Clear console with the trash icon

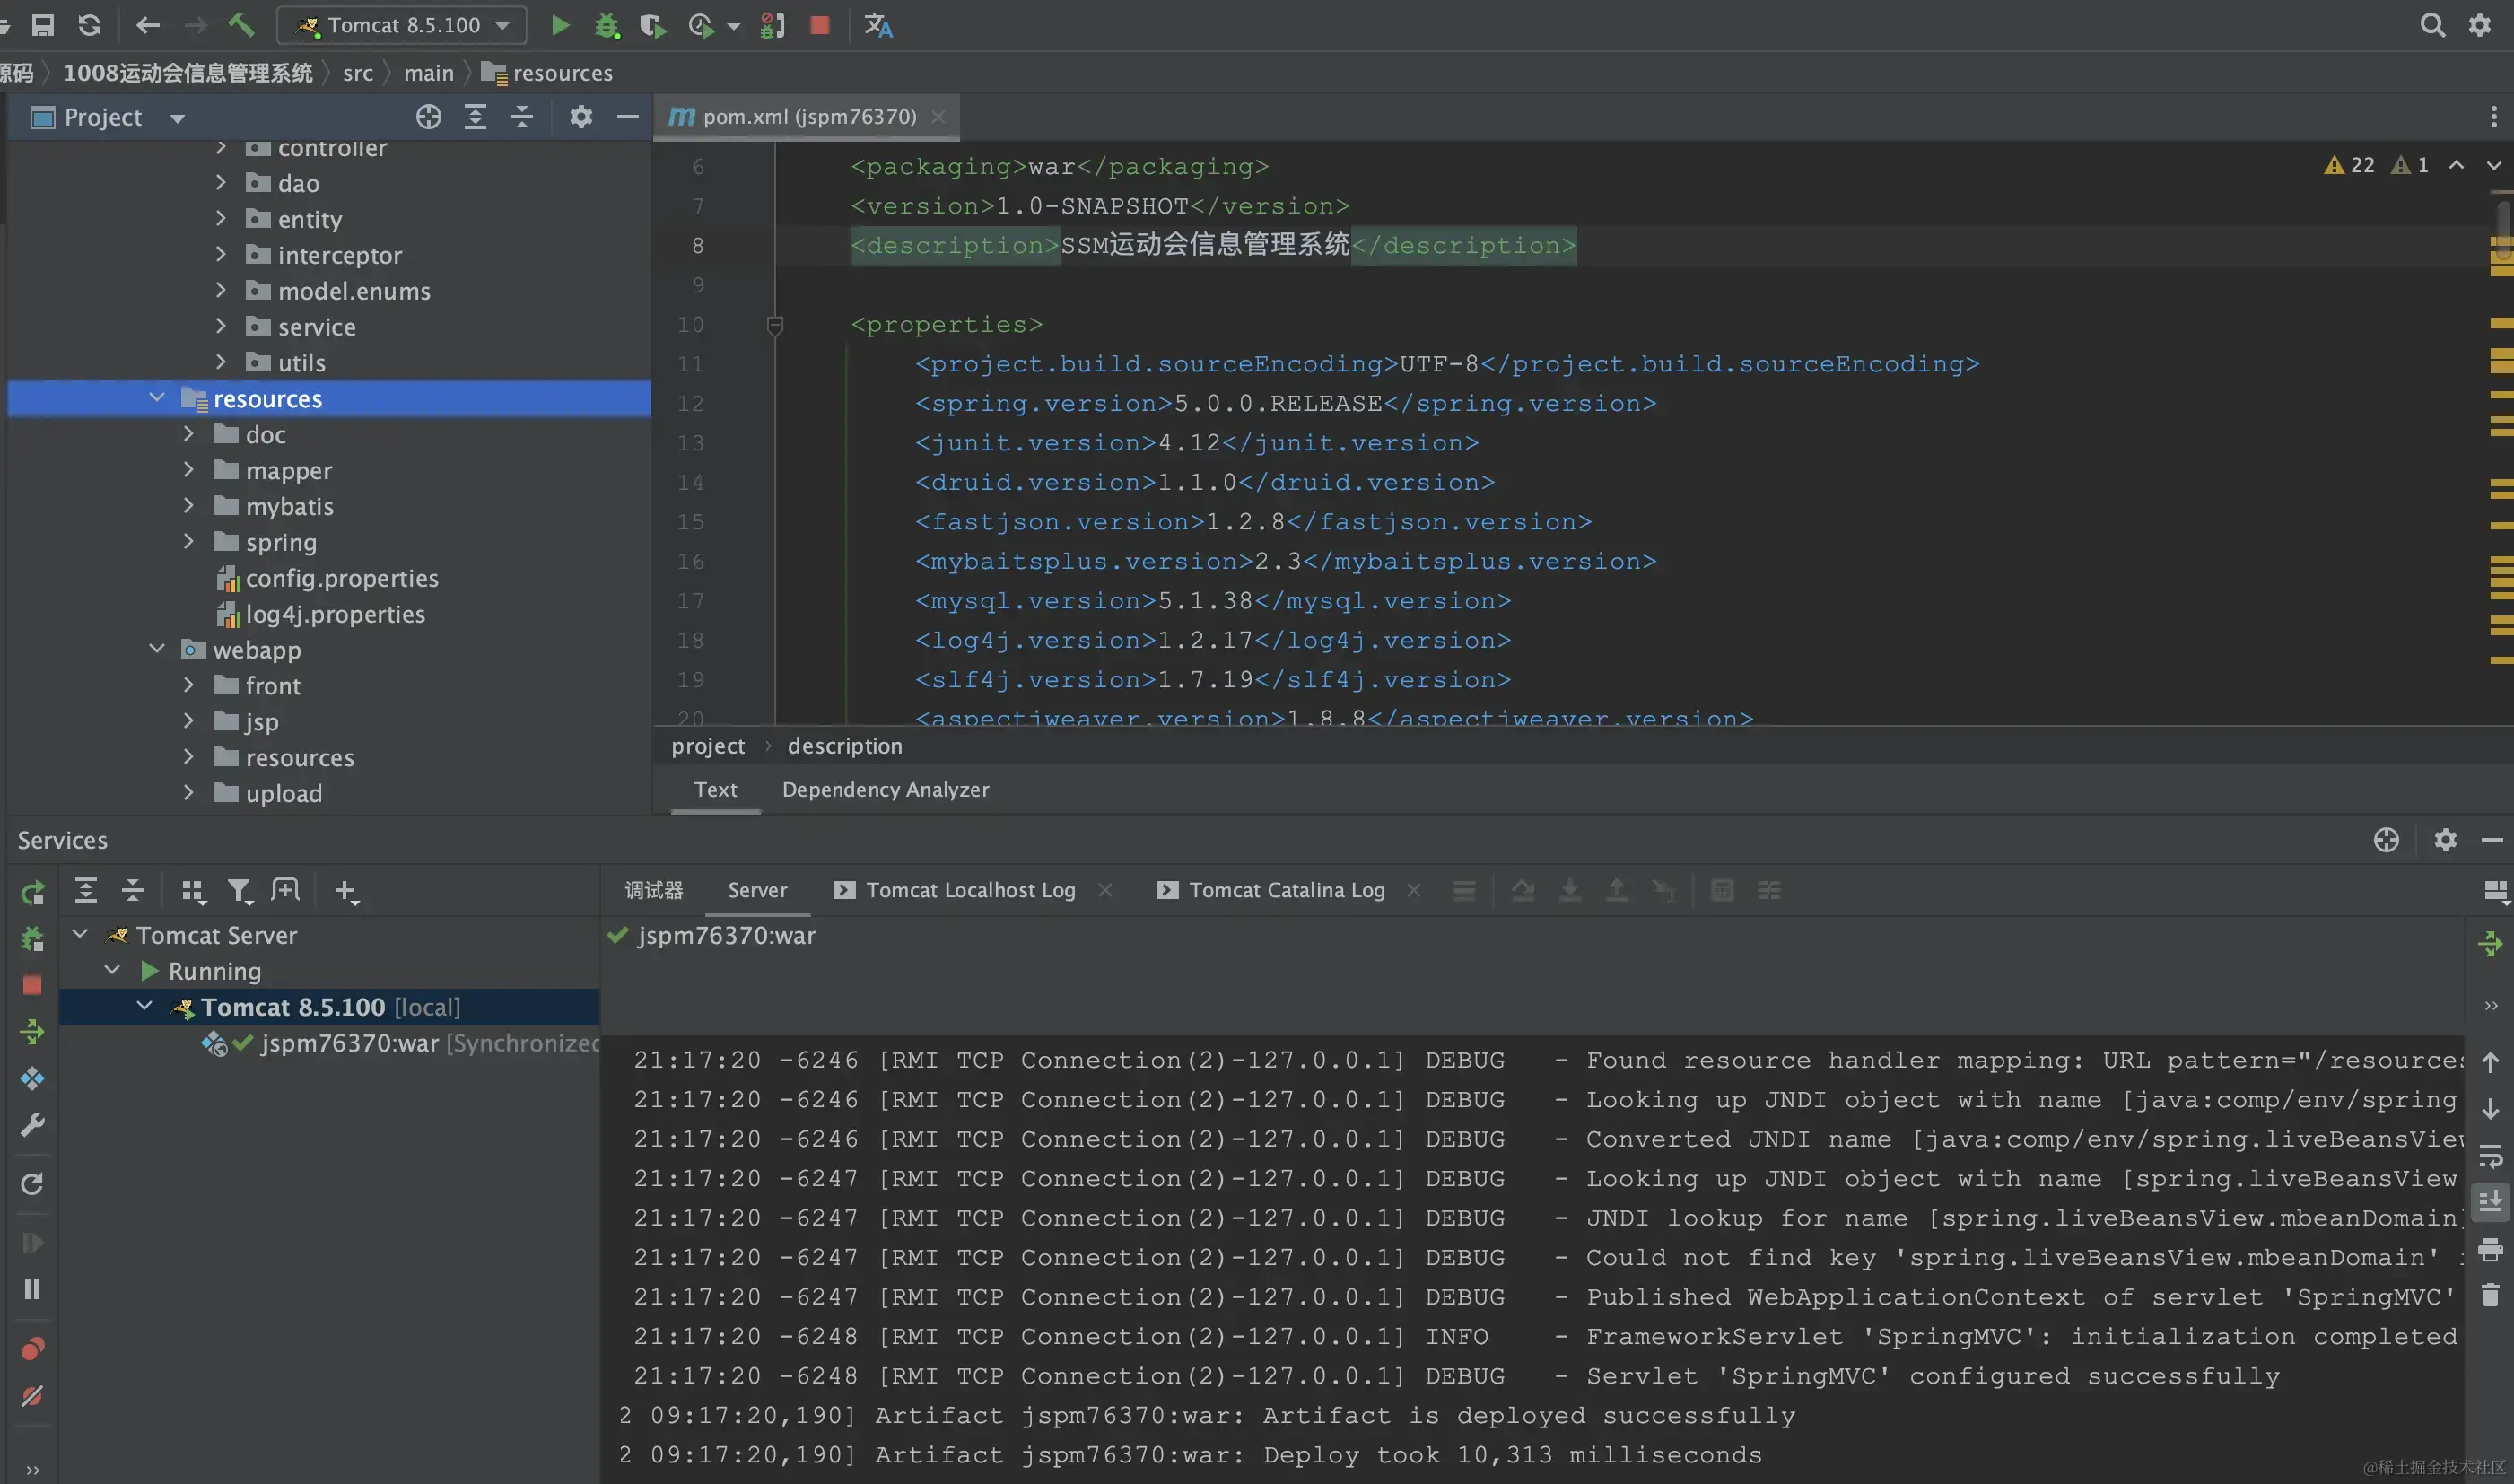point(2491,1296)
